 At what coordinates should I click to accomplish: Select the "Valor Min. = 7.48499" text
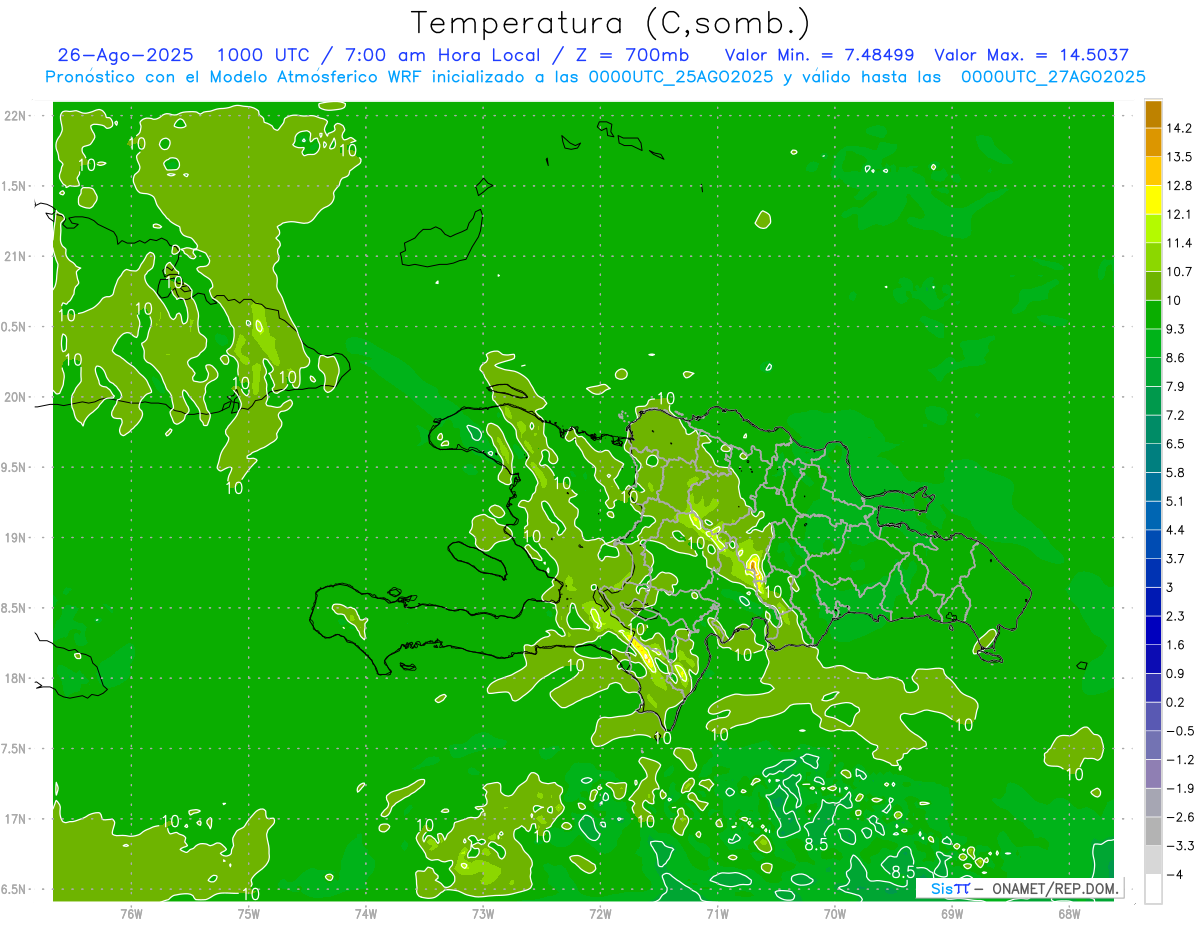(819, 55)
